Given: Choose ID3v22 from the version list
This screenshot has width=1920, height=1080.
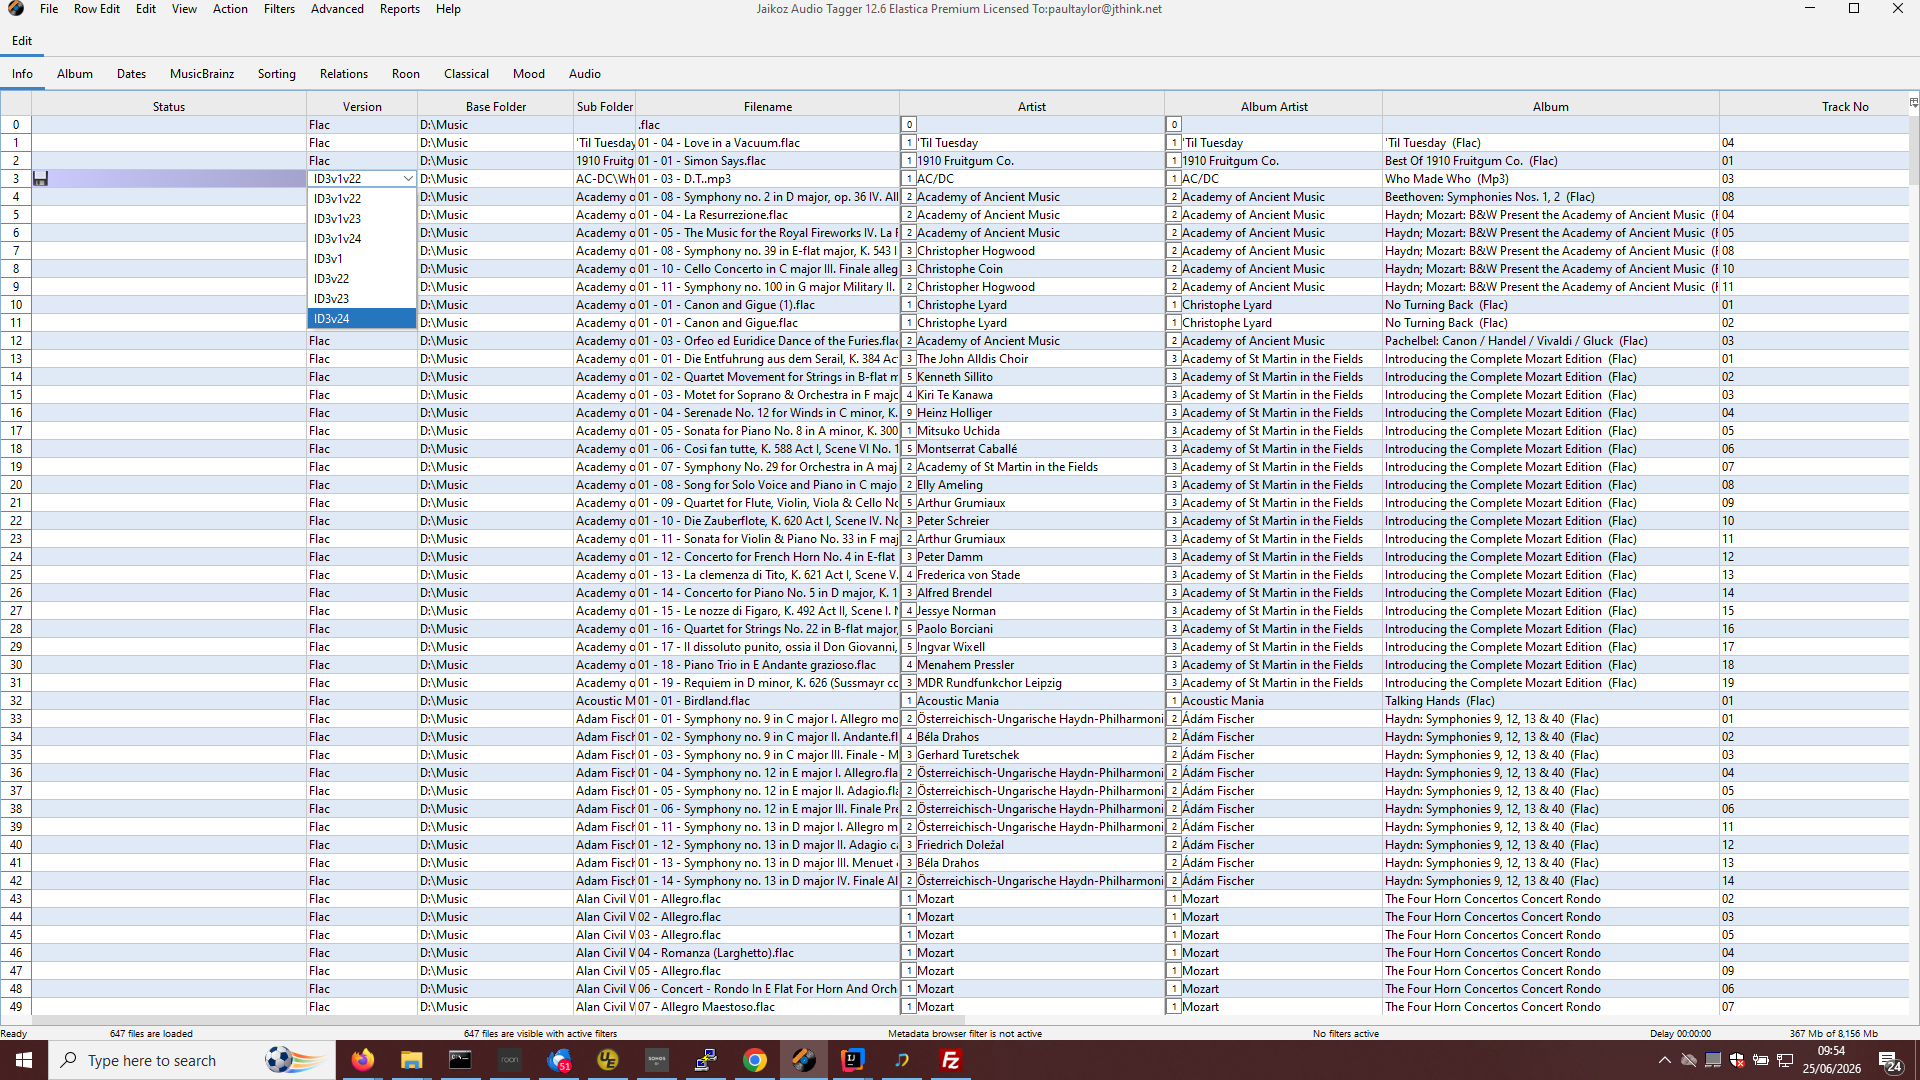Looking at the screenshot, I should tap(362, 279).
